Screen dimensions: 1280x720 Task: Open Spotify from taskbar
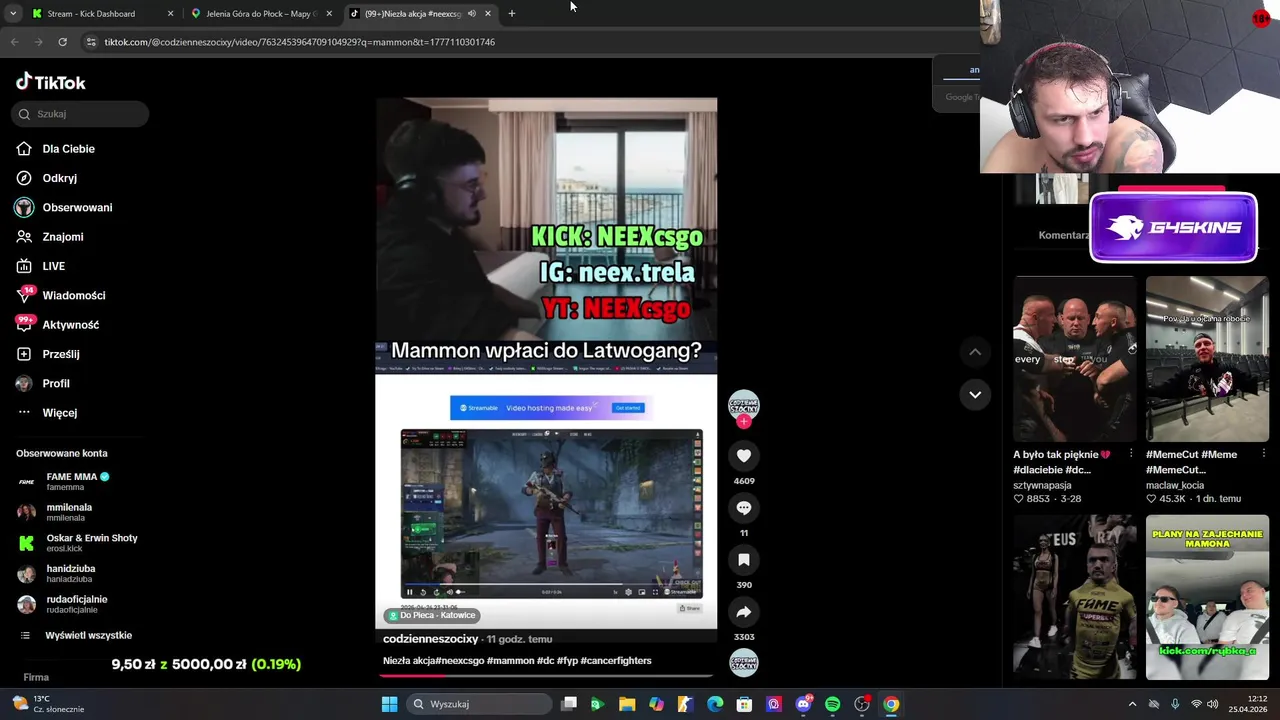coord(832,704)
